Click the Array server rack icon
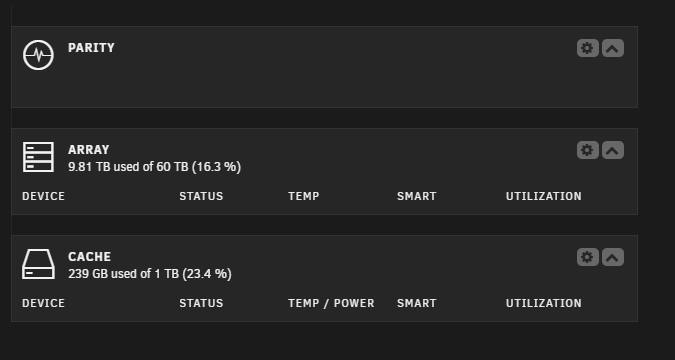The height and width of the screenshot is (360, 675). pos(38,157)
